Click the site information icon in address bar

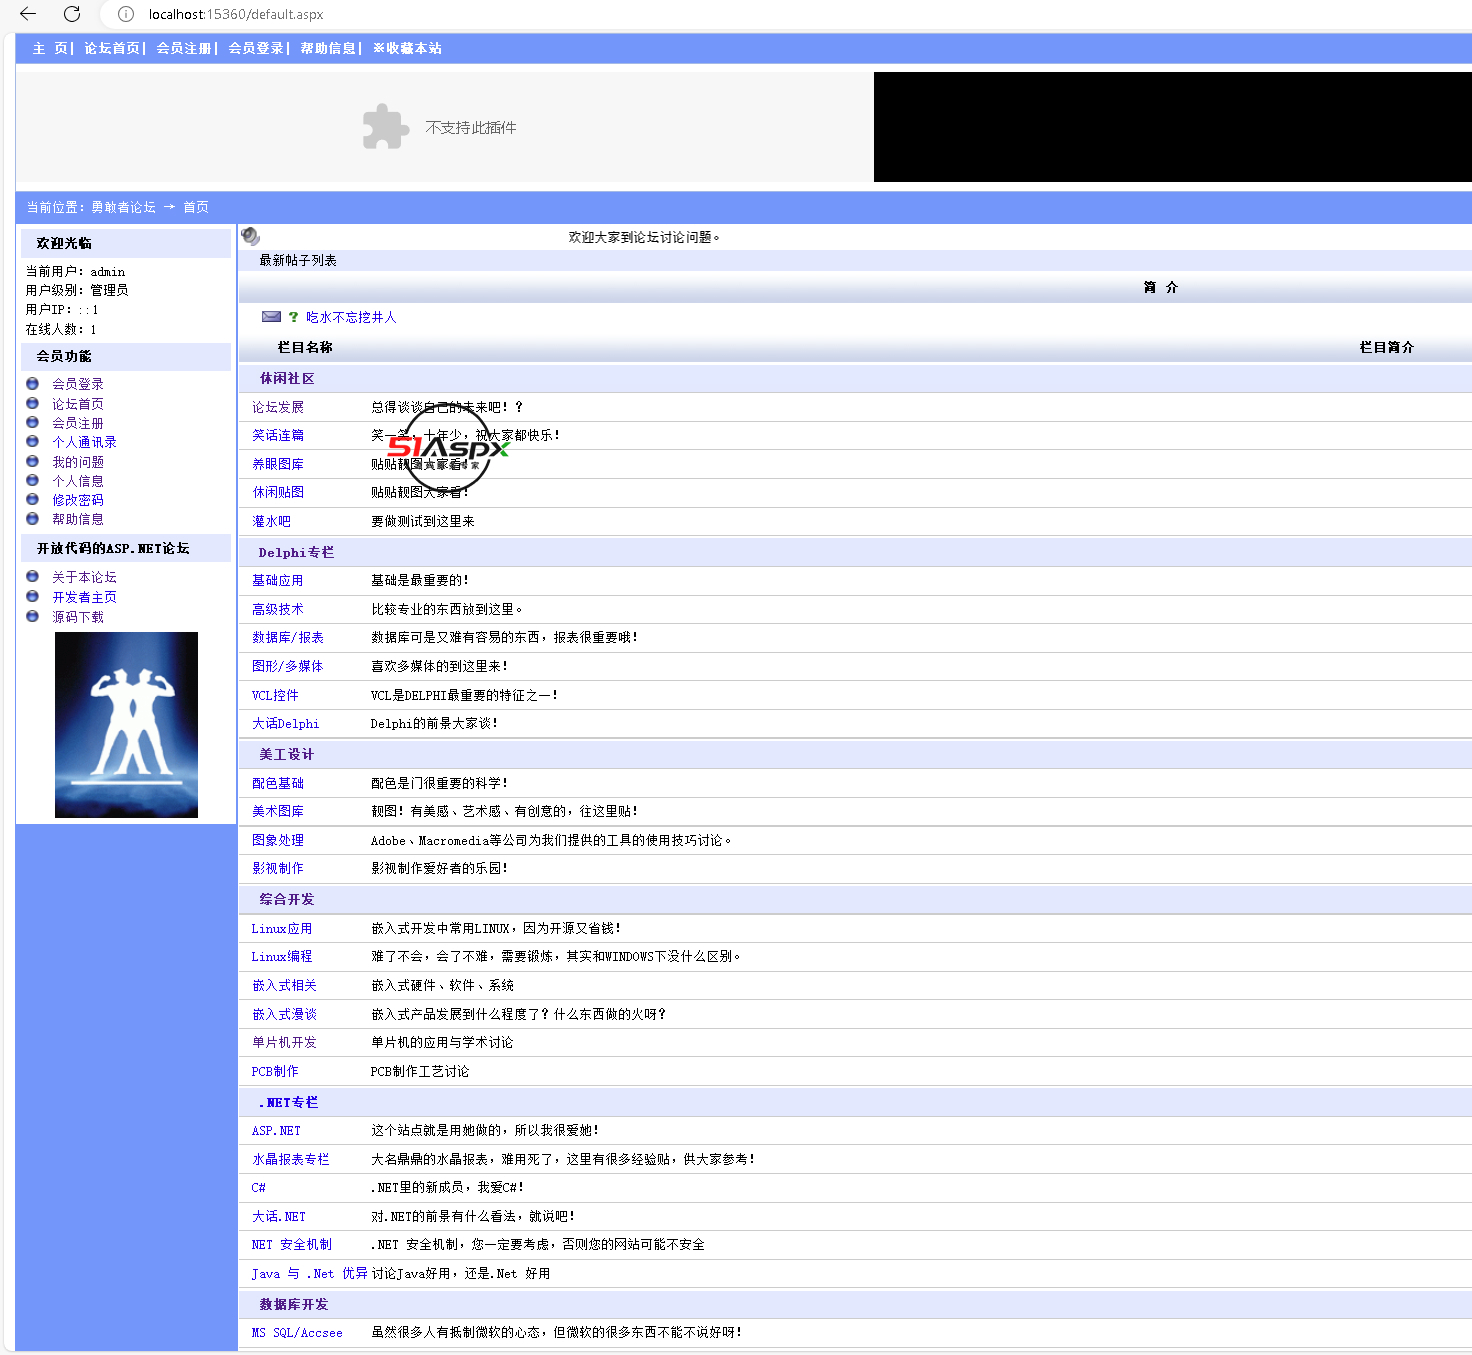pos(126,14)
